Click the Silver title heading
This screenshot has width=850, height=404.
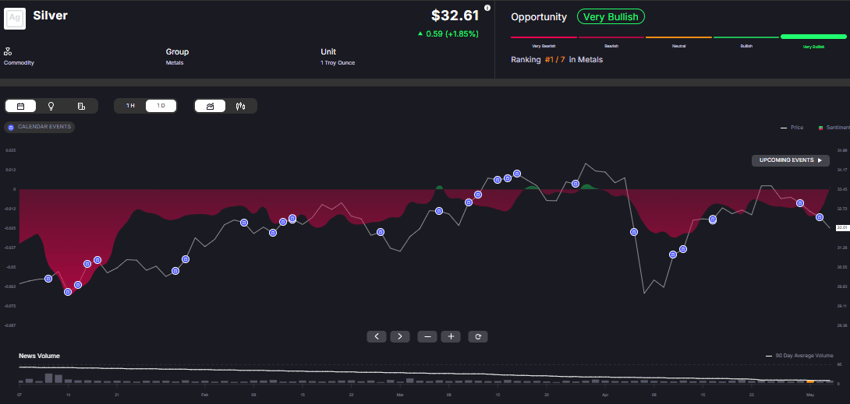(50, 15)
